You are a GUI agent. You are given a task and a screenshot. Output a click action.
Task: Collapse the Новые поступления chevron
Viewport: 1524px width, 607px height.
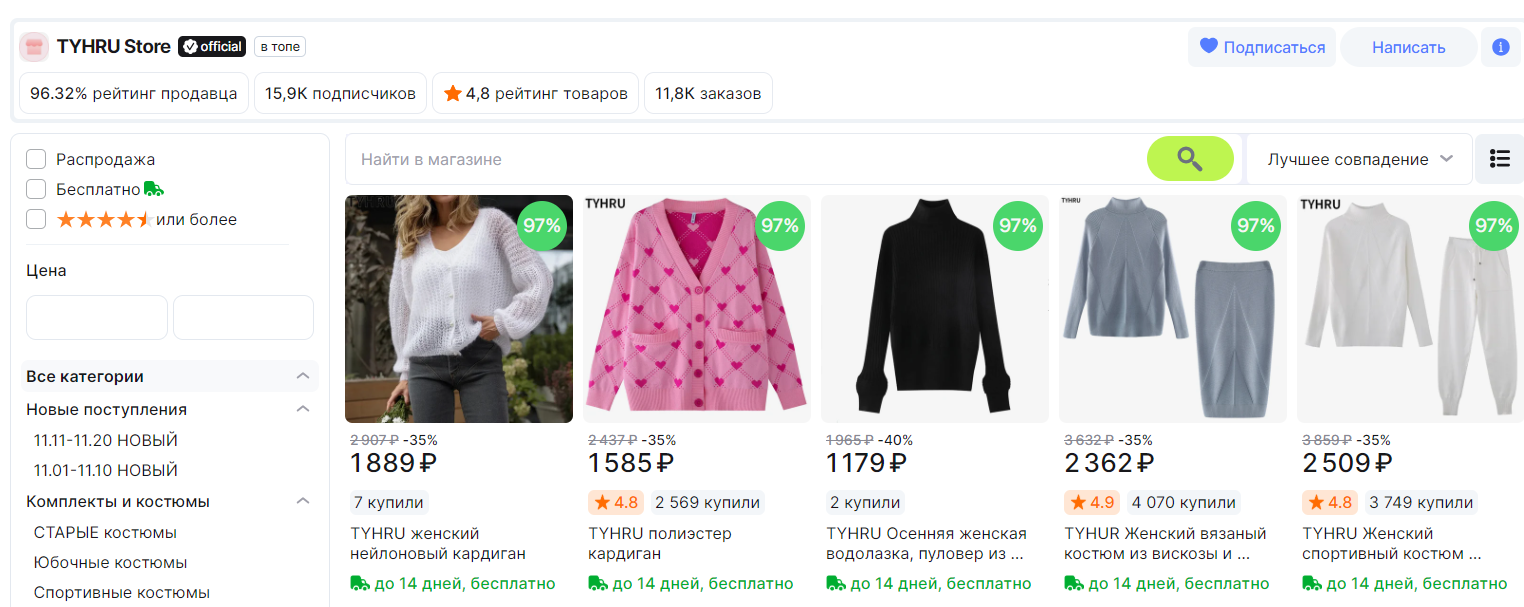point(303,409)
